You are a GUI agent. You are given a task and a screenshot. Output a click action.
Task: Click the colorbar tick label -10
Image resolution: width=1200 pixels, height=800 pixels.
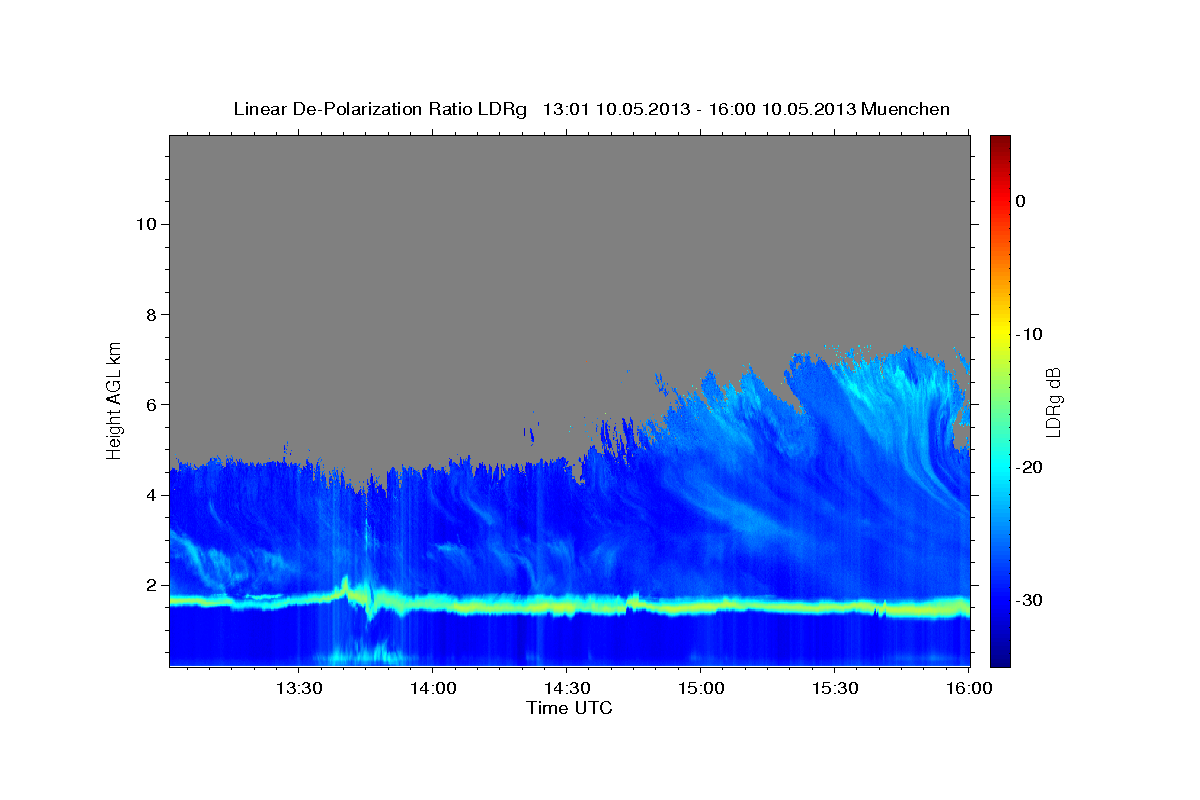pyautogui.click(x=1030, y=334)
